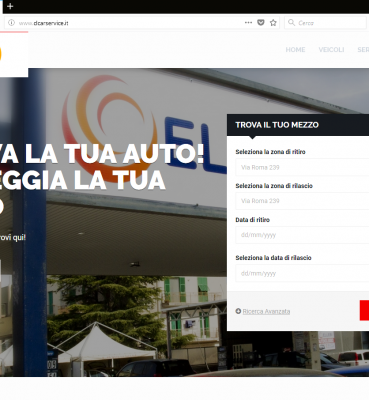Click the Data di ritiro label
The width and height of the screenshot is (369, 400).
tap(253, 220)
